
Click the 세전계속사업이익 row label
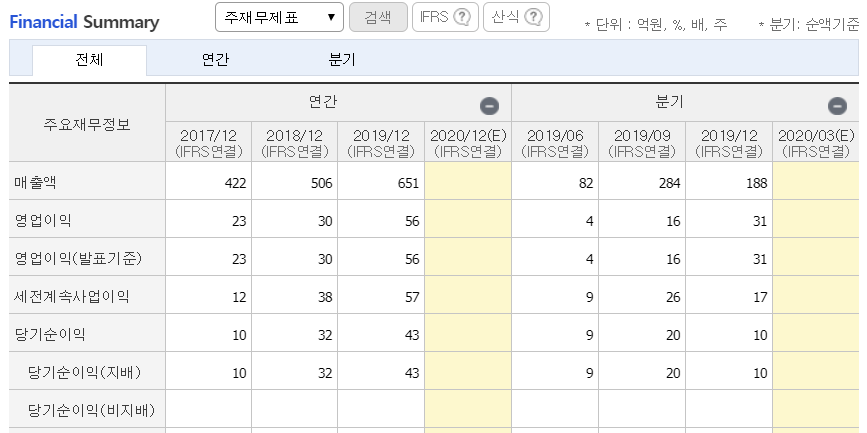coord(72,297)
